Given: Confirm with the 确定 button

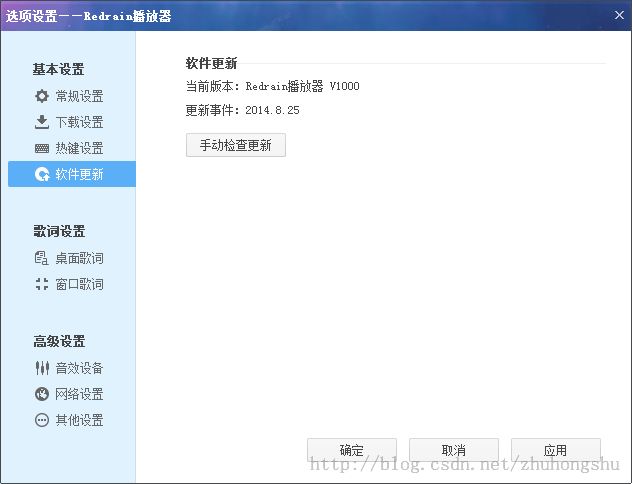Looking at the screenshot, I should coord(352,450).
